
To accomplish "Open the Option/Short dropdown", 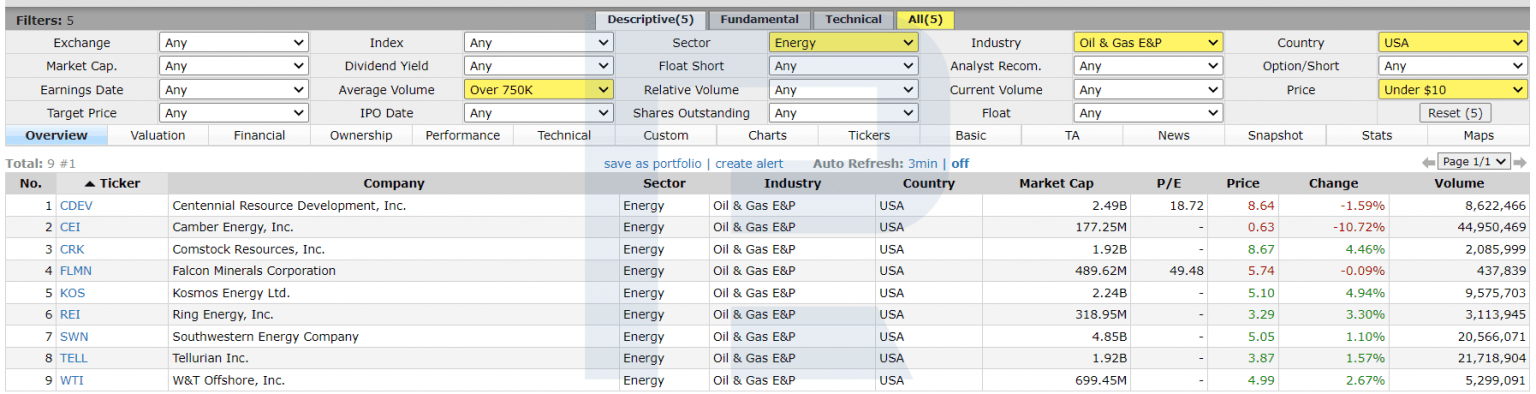I will click(x=1453, y=66).
